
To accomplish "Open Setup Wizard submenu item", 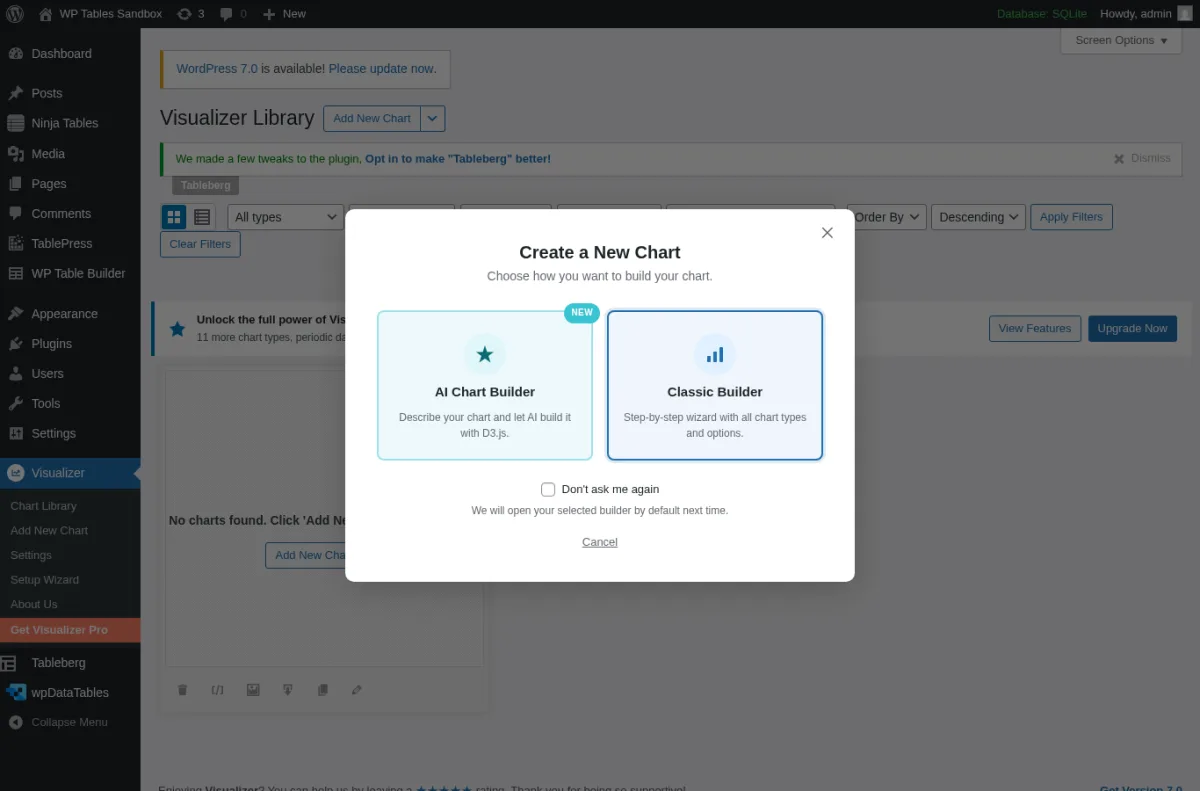I will (44, 580).
